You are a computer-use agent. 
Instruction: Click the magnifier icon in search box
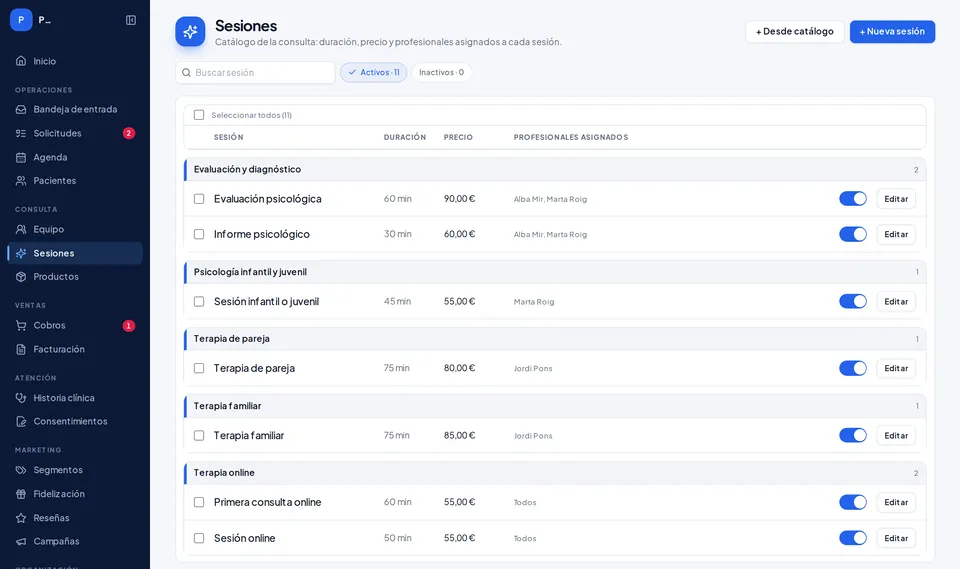click(x=186, y=72)
